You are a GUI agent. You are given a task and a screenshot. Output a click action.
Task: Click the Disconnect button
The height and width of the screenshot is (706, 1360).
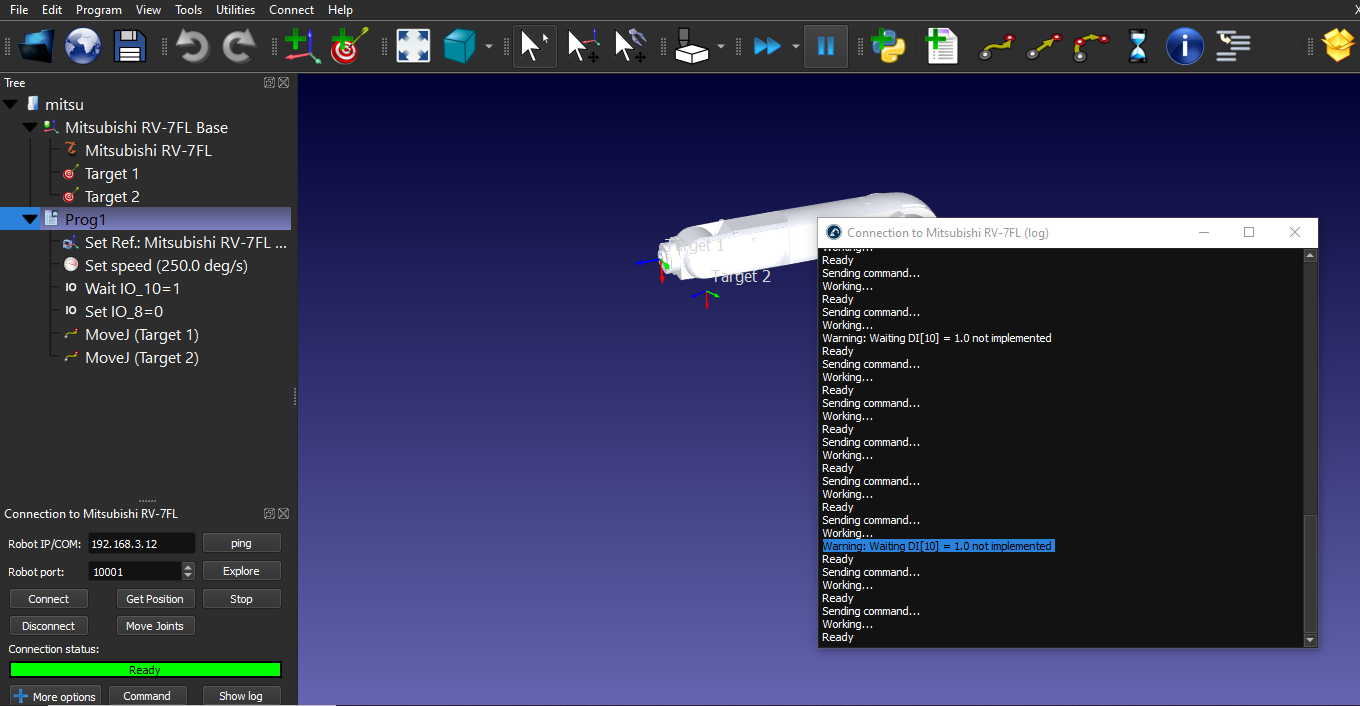click(49, 626)
